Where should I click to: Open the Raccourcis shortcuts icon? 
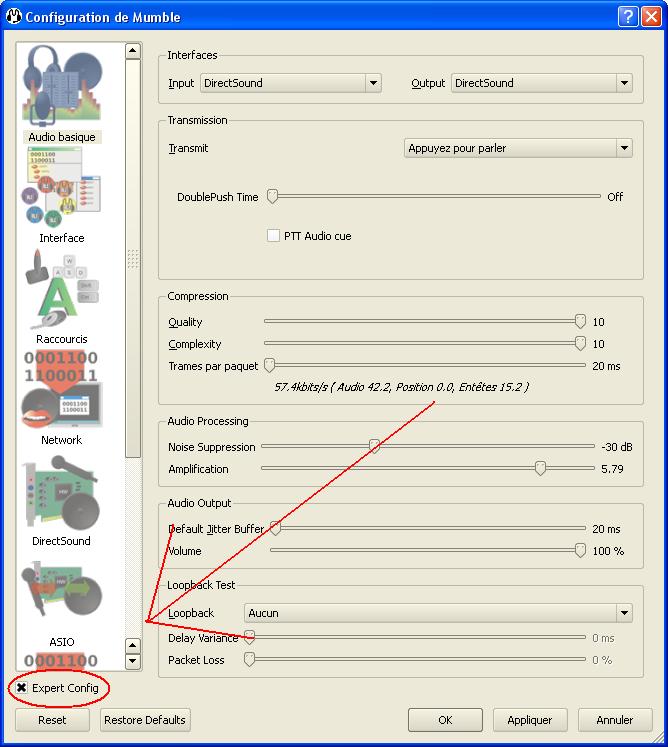[x=62, y=292]
